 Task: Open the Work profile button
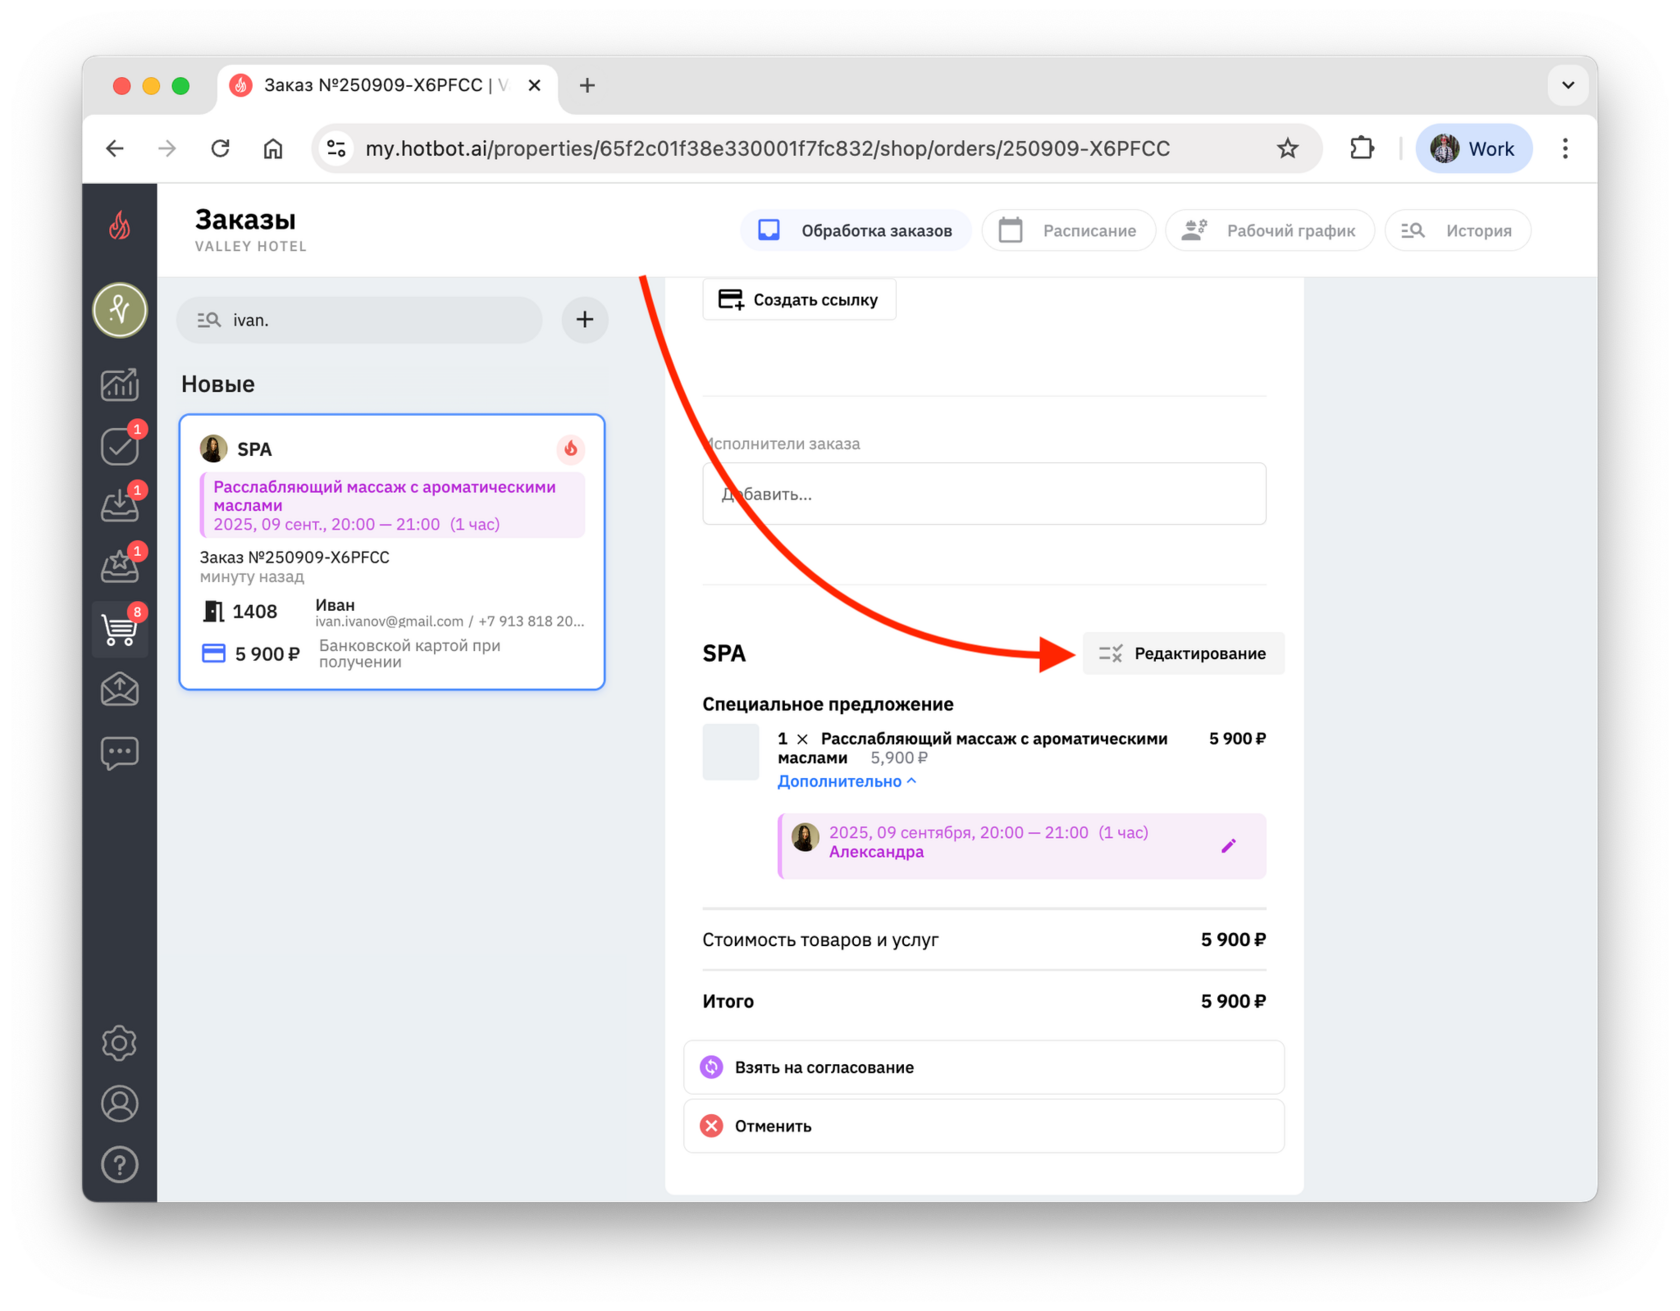pyautogui.click(x=1474, y=149)
